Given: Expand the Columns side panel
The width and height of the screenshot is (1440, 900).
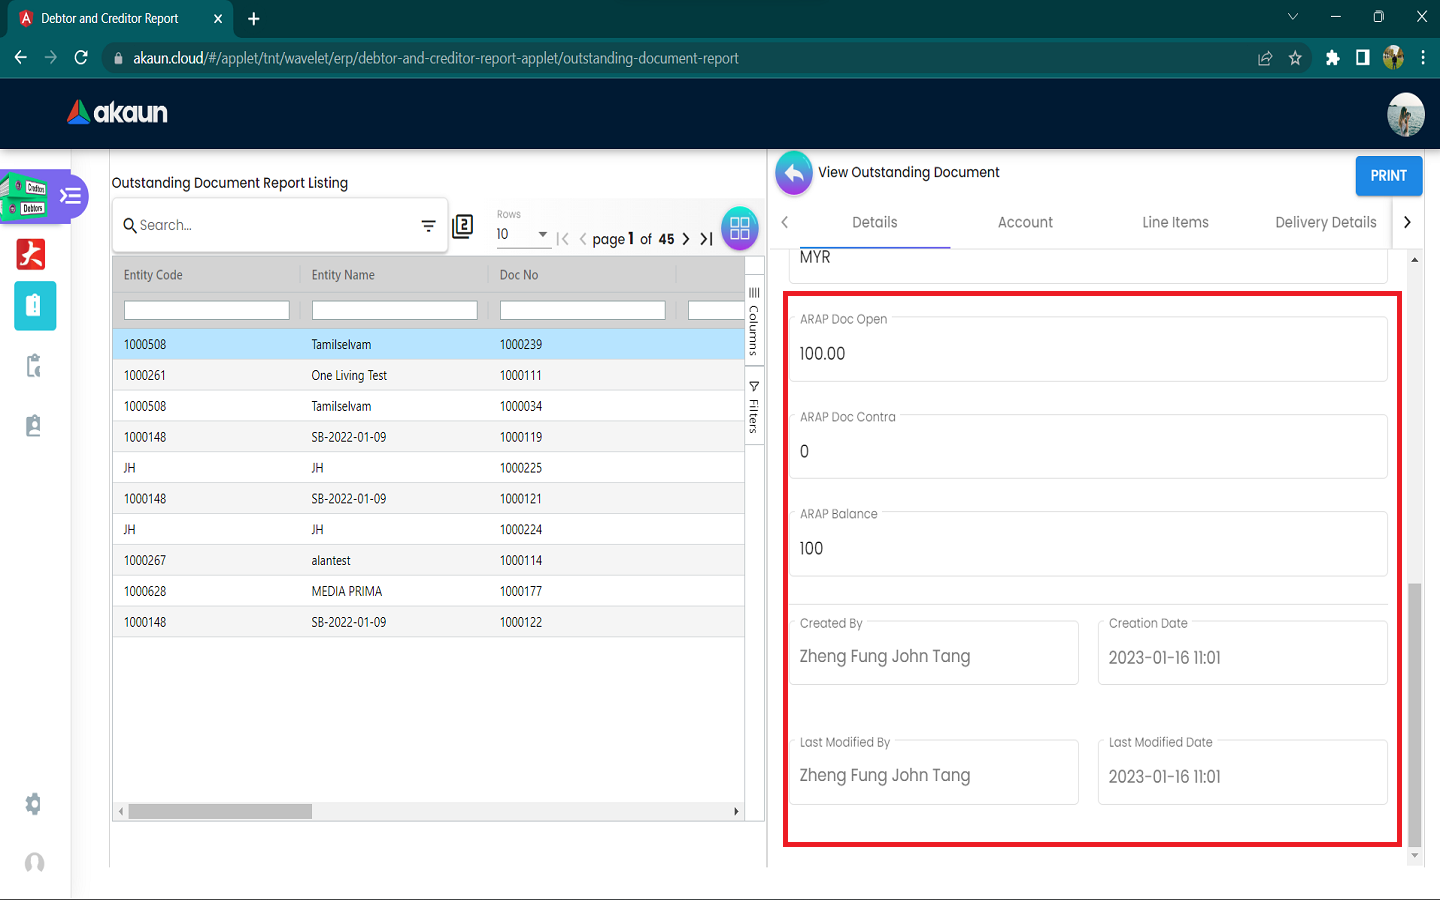Looking at the screenshot, I should 754,322.
